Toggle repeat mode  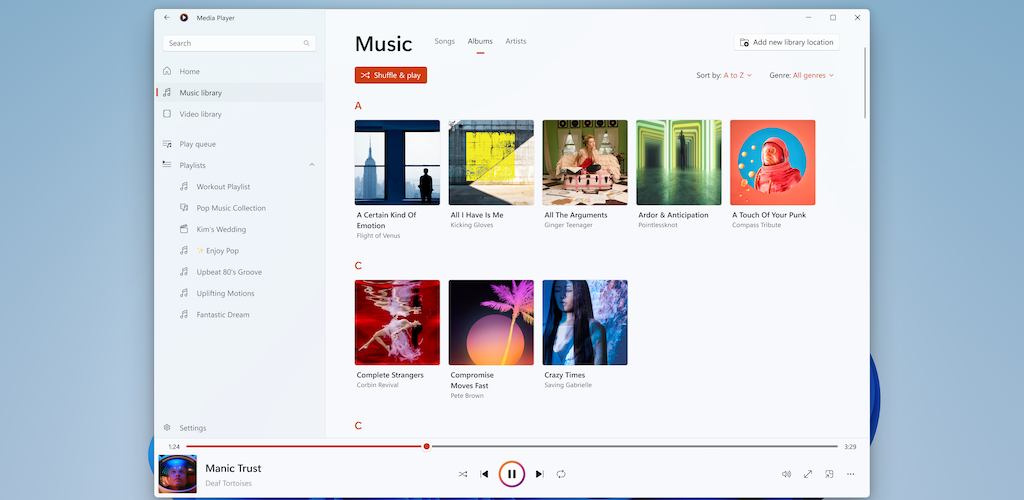tap(561, 474)
